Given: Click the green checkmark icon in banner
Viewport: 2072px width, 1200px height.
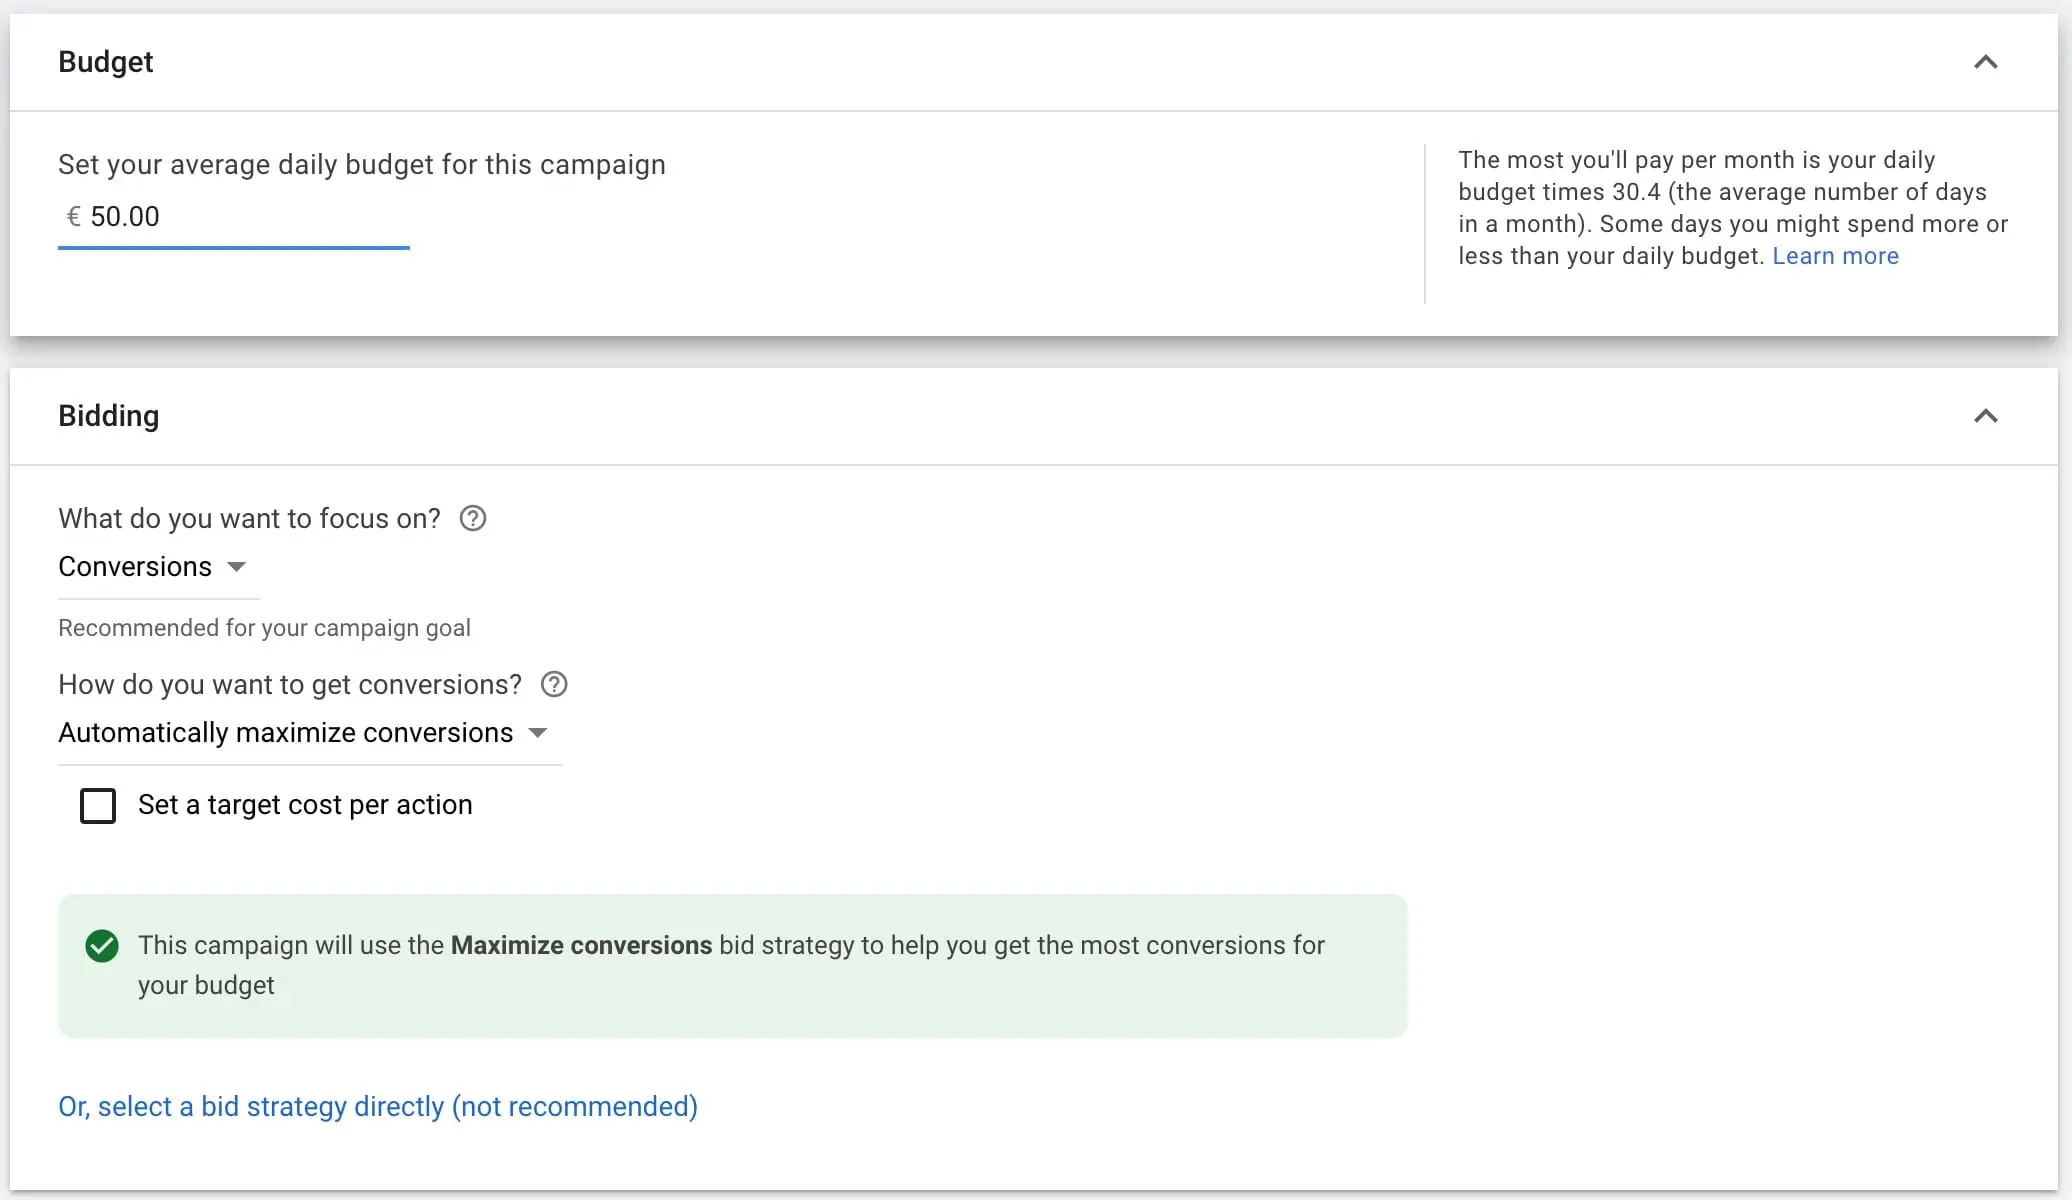Looking at the screenshot, I should [102, 946].
